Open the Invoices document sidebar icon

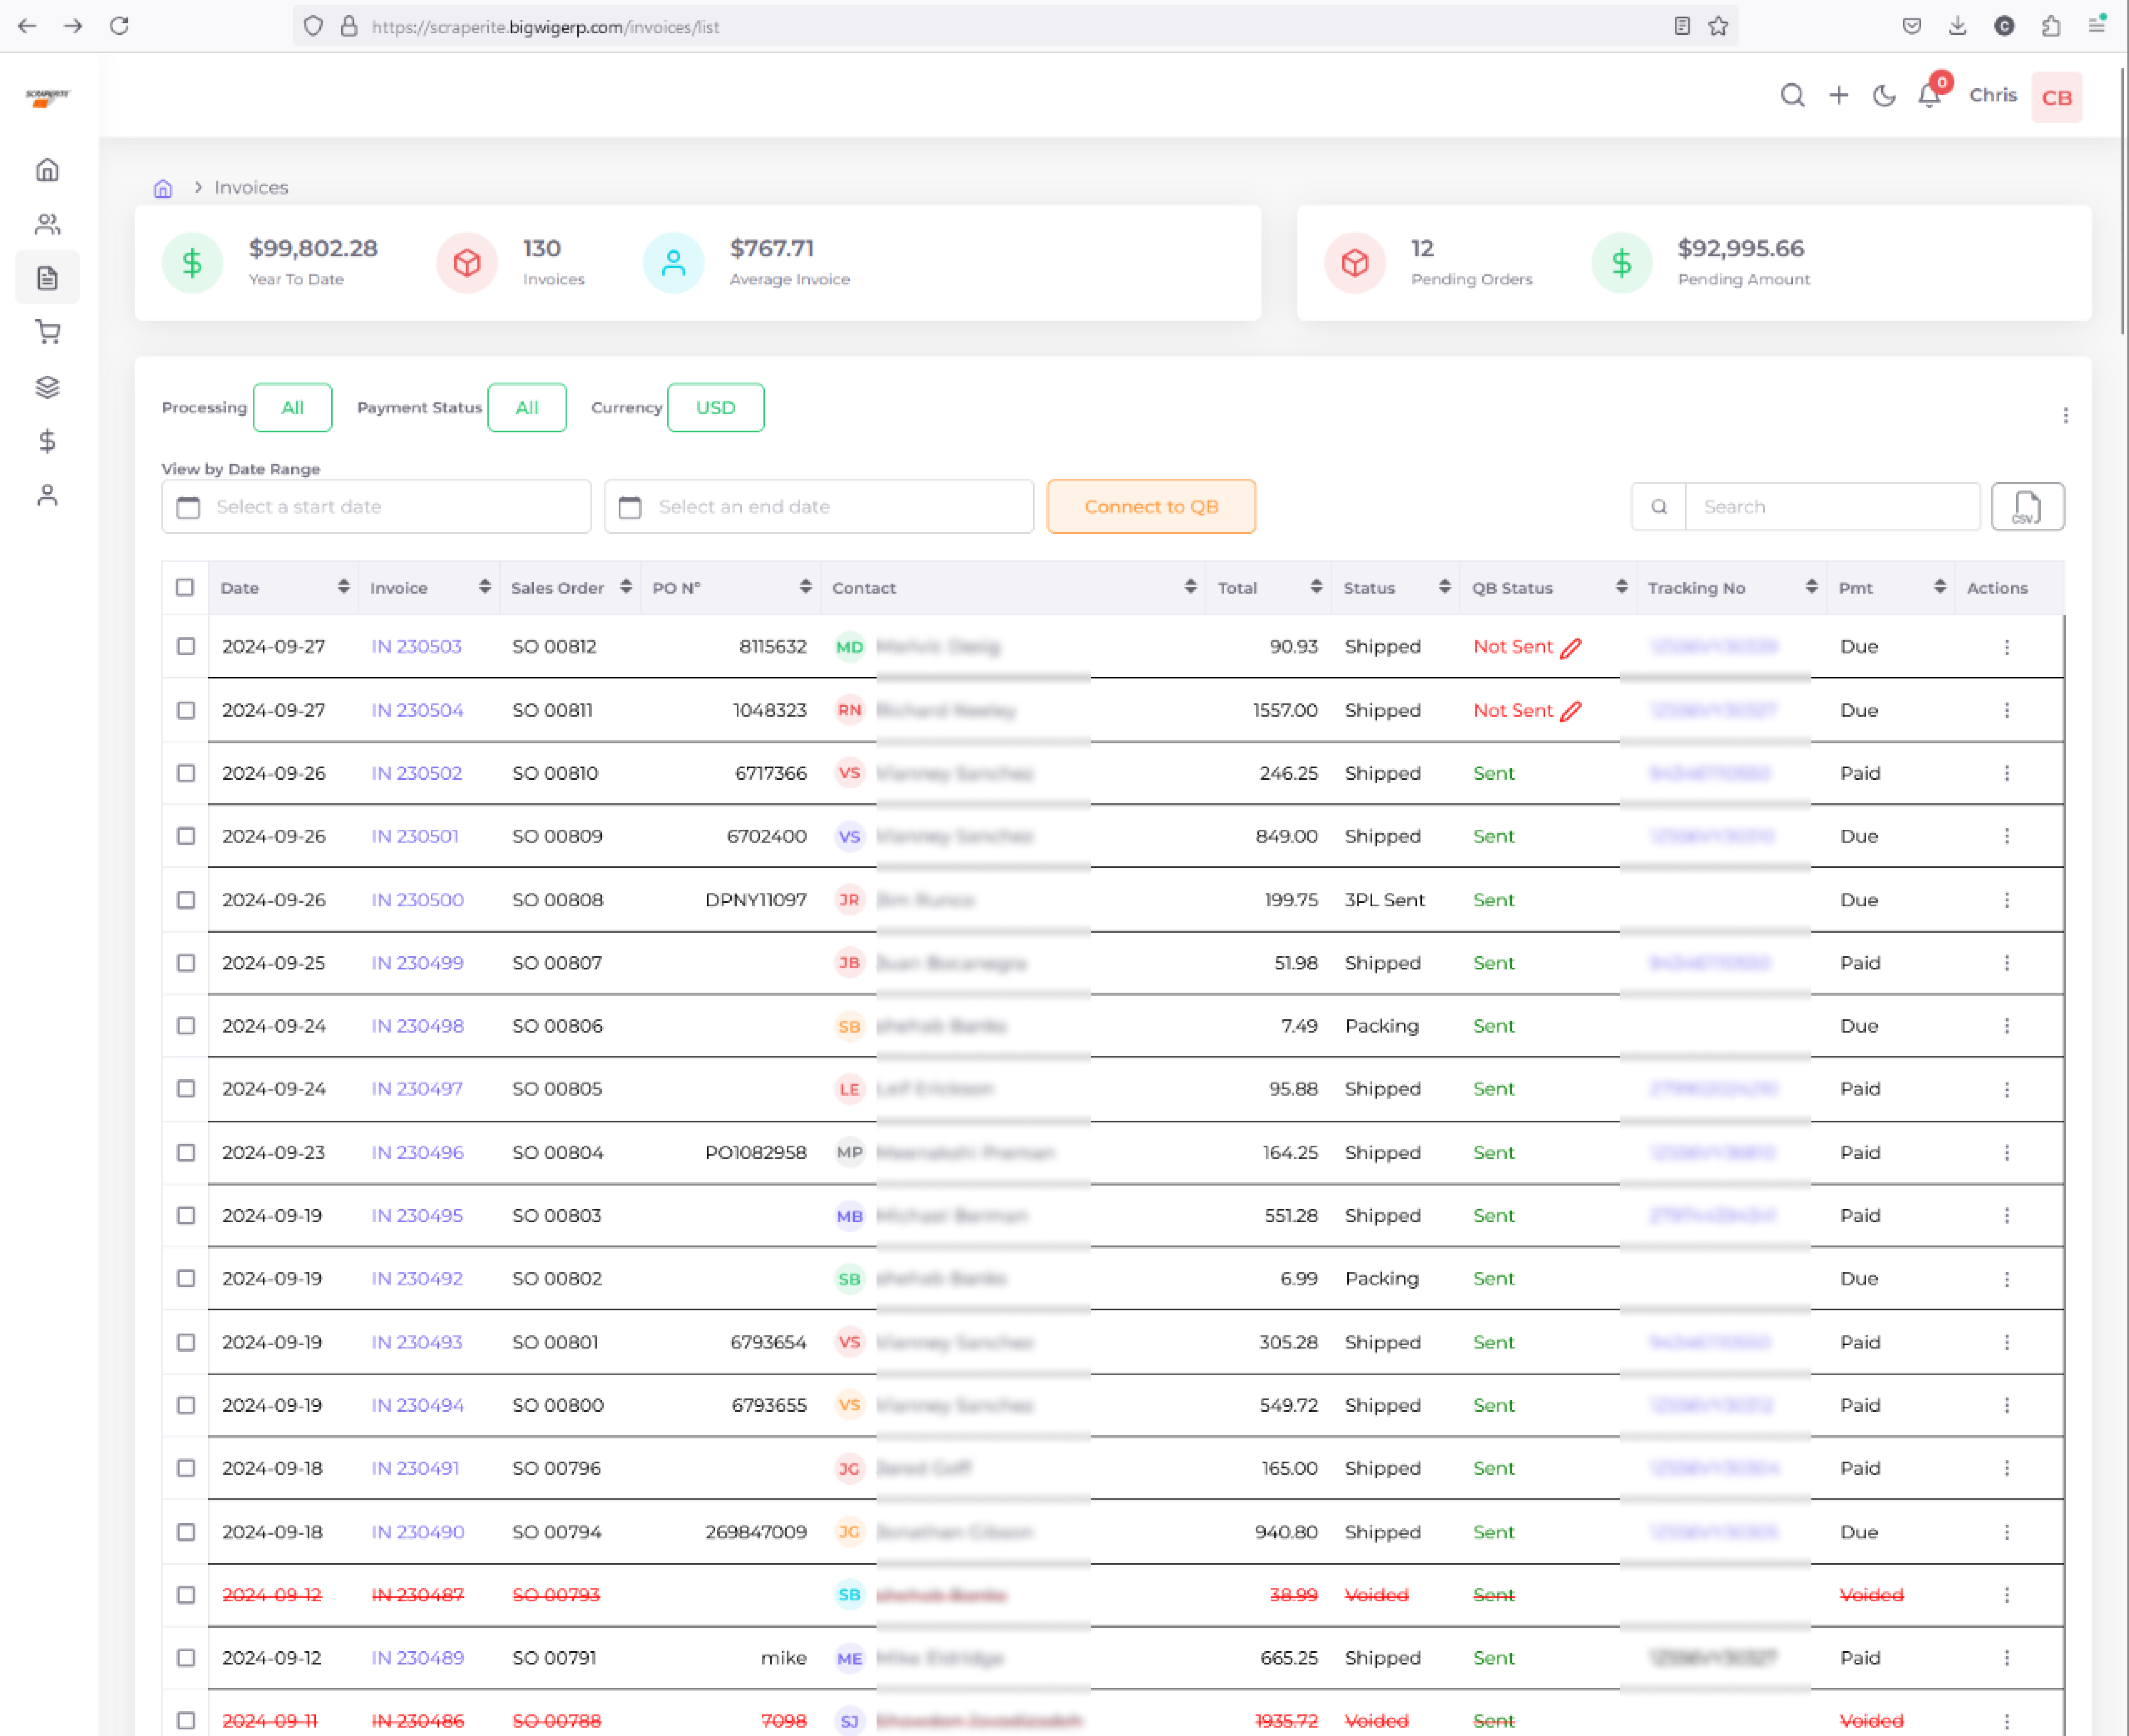tap(47, 278)
